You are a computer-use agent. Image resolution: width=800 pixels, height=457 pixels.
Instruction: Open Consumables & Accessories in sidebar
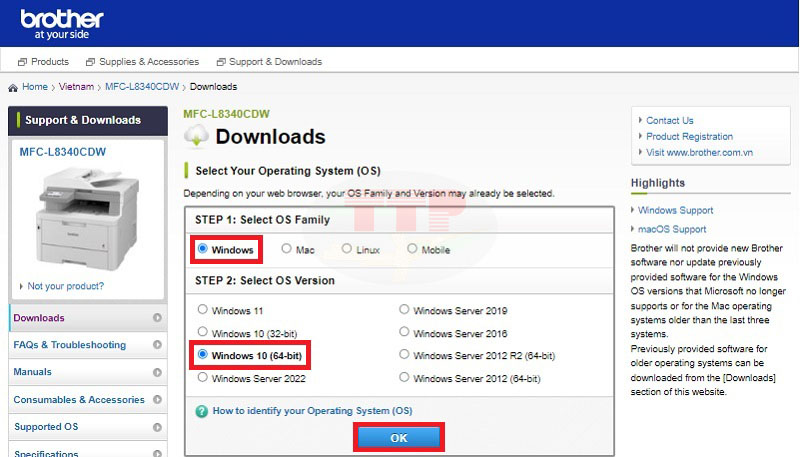pyautogui.click(x=88, y=399)
